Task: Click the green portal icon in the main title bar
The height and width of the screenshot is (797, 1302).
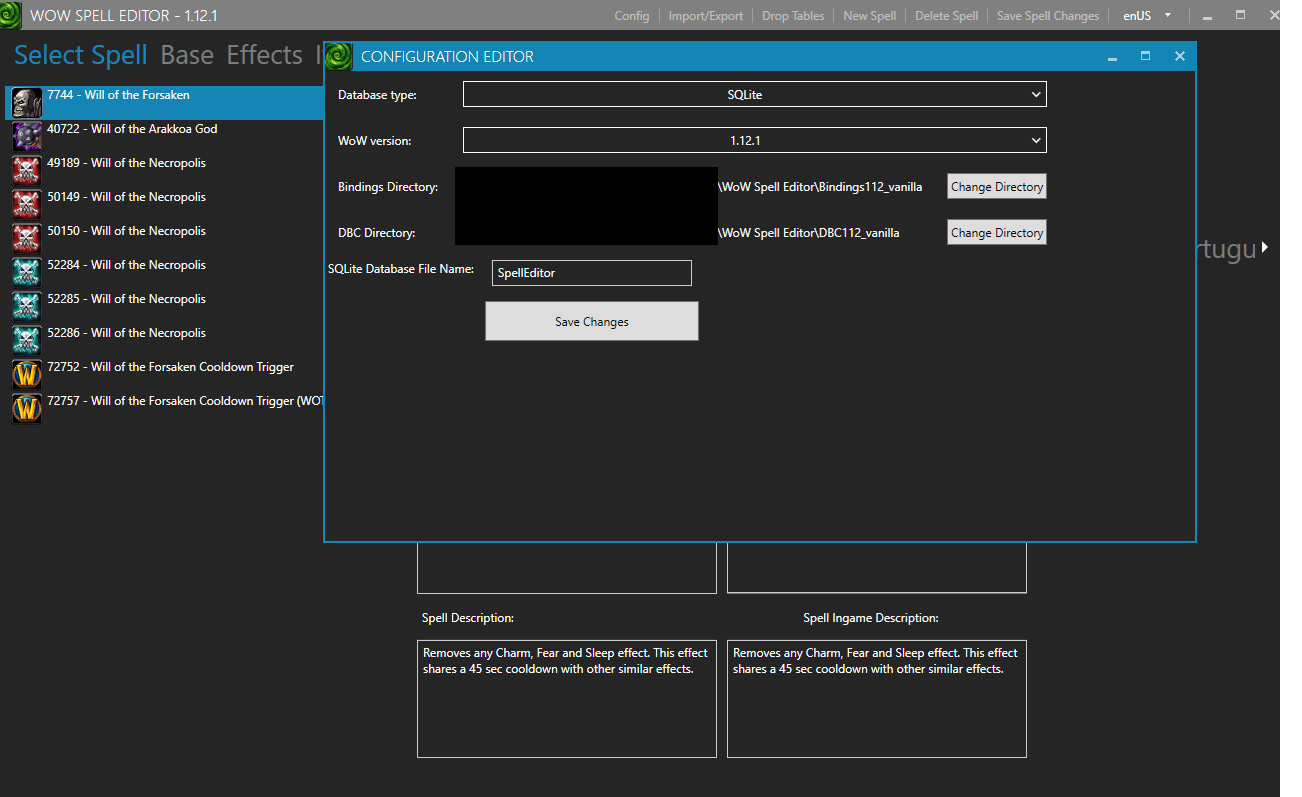Action: [x=11, y=15]
